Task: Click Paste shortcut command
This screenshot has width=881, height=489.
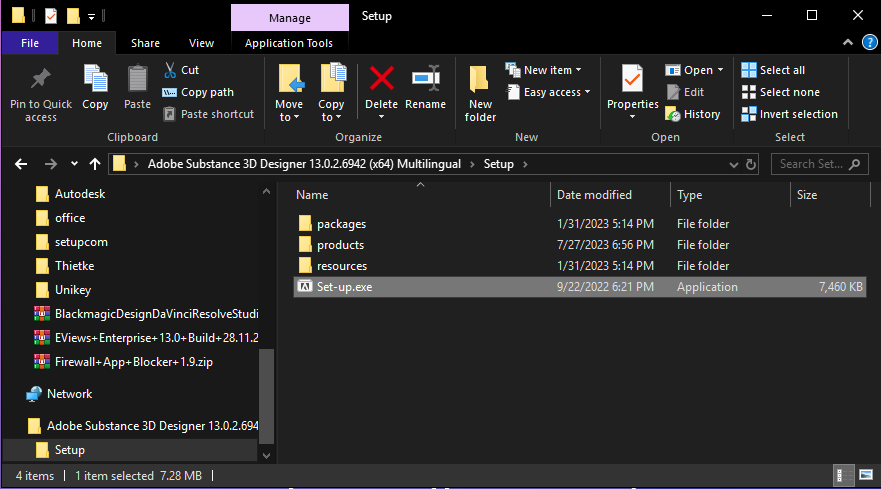Action: coord(208,114)
